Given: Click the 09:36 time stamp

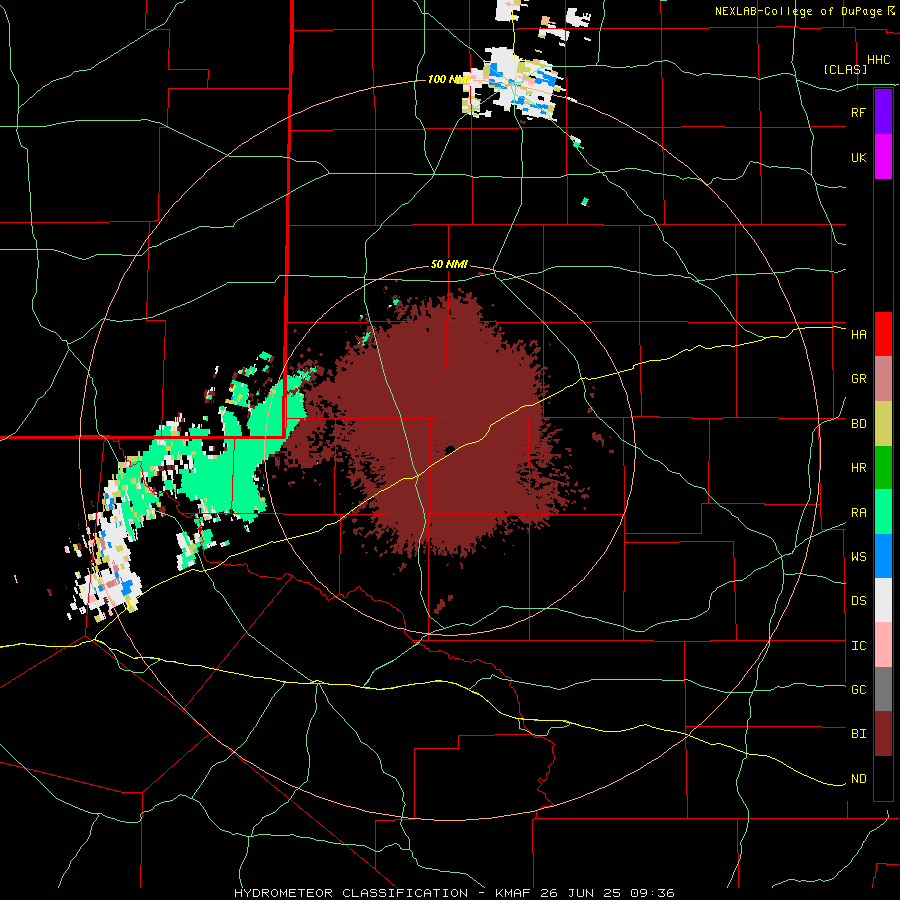Looking at the screenshot, I should [x=651, y=893].
